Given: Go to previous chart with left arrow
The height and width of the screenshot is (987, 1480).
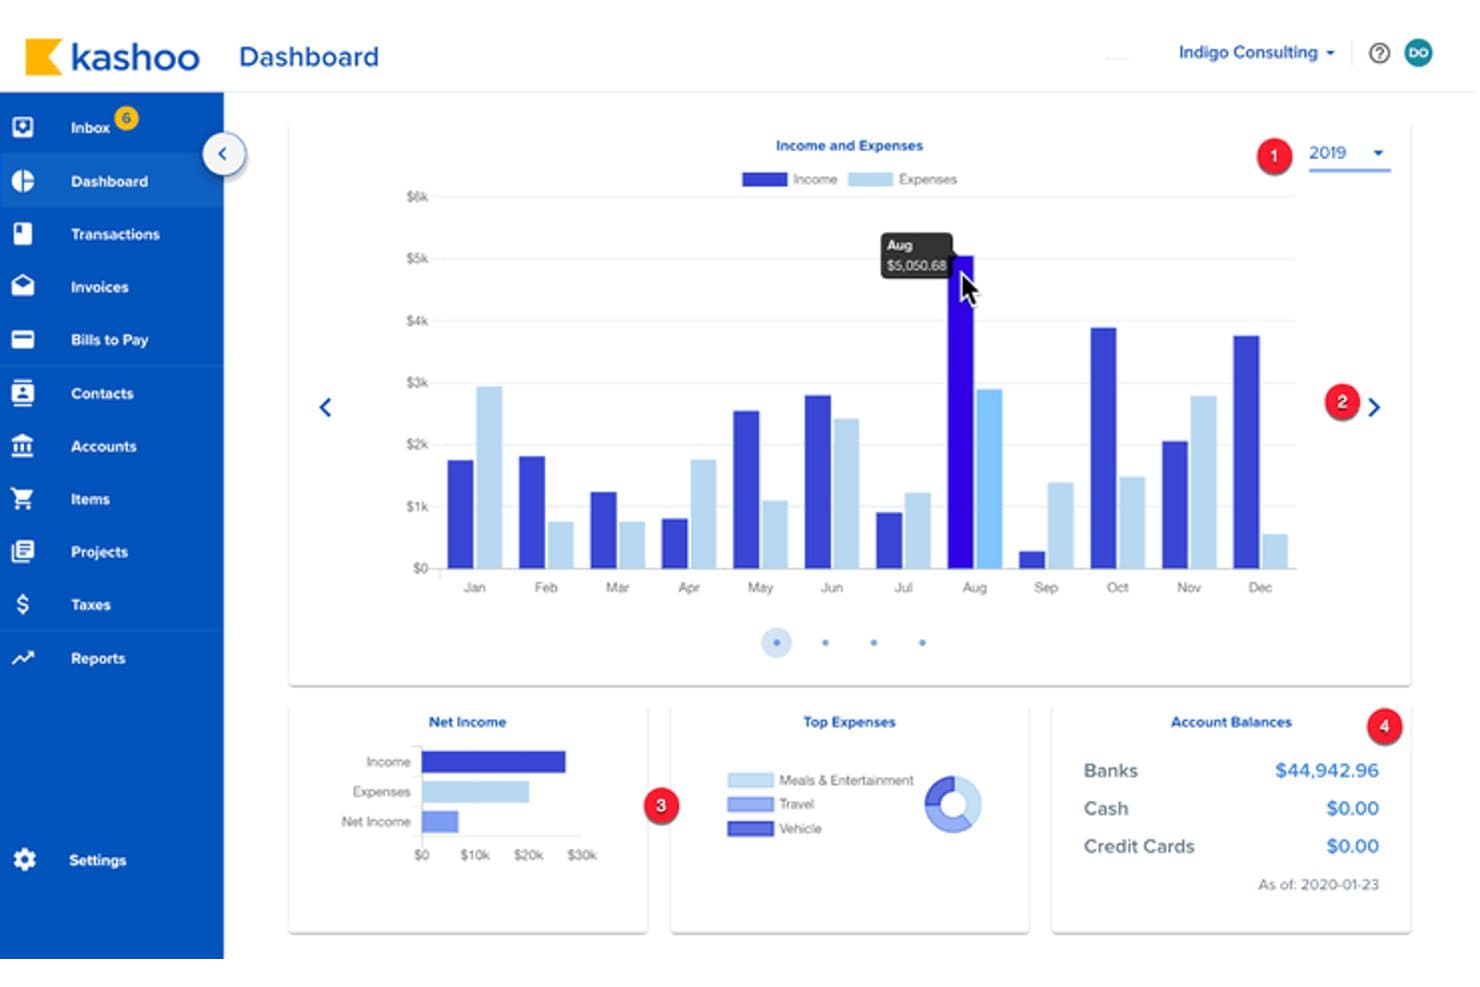Looking at the screenshot, I should pos(325,407).
